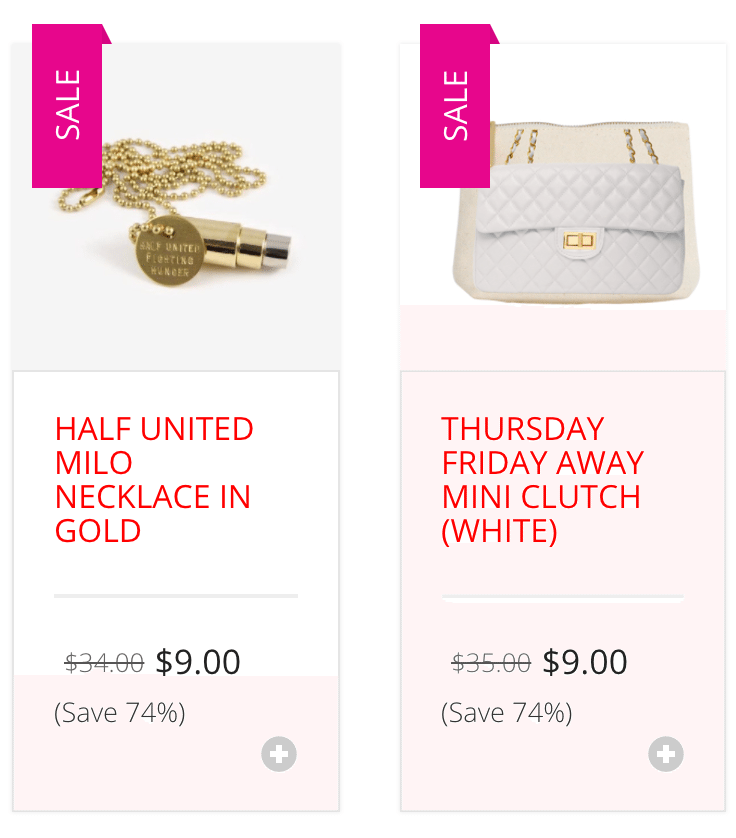Click SALE ribbon on necklace product
This screenshot has width=736, height=838.
(x=67, y=106)
